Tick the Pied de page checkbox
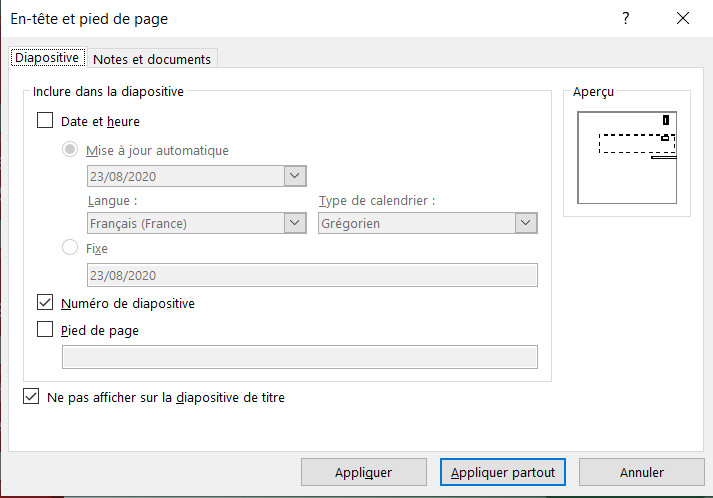The image size is (713, 498). tap(45, 329)
